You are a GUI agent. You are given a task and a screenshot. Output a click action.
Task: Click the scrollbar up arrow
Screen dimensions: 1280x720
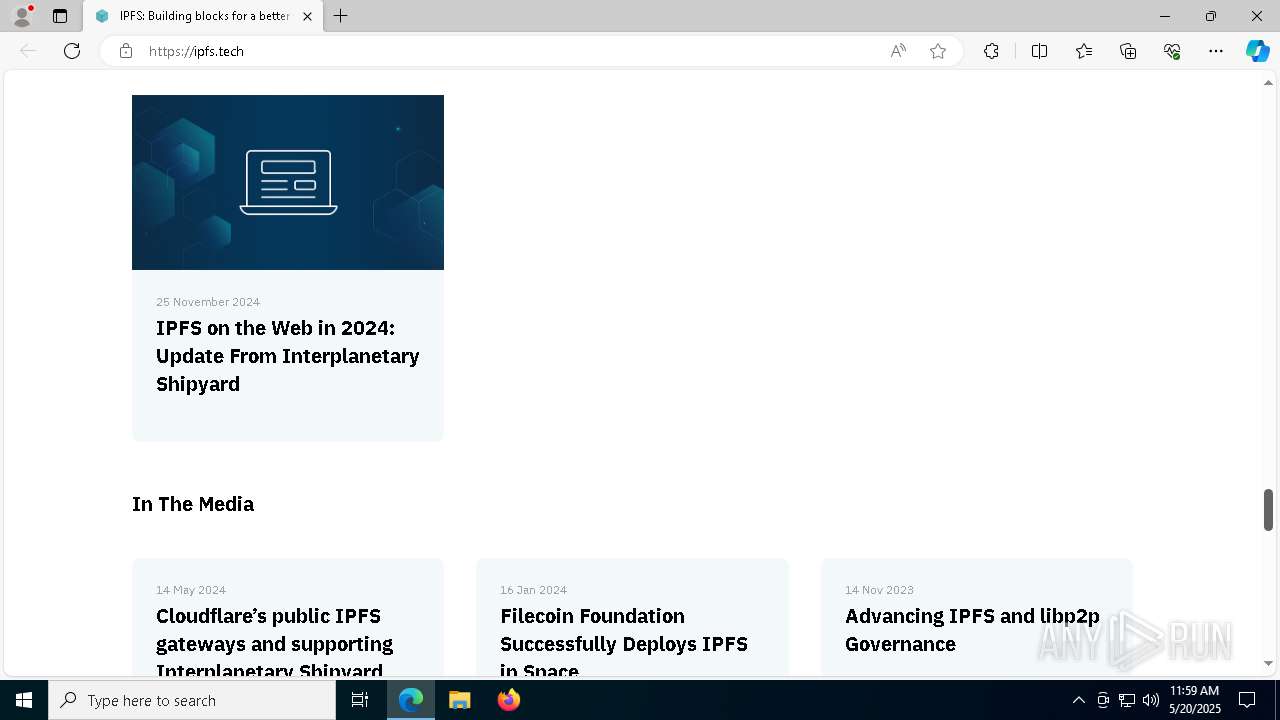[1269, 82]
